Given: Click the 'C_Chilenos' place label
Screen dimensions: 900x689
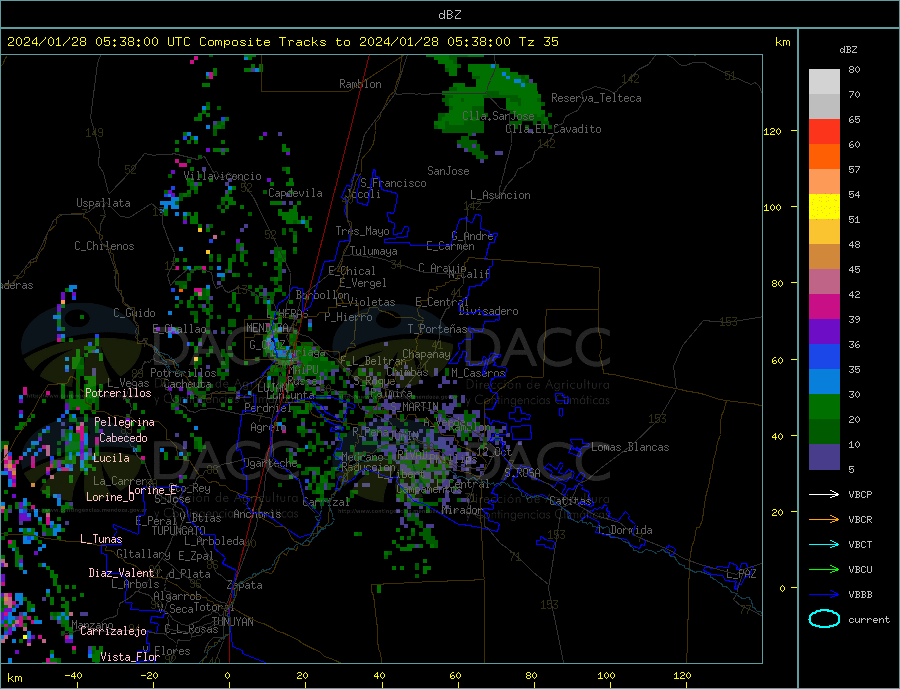Looking at the screenshot, I should pos(104,246).
